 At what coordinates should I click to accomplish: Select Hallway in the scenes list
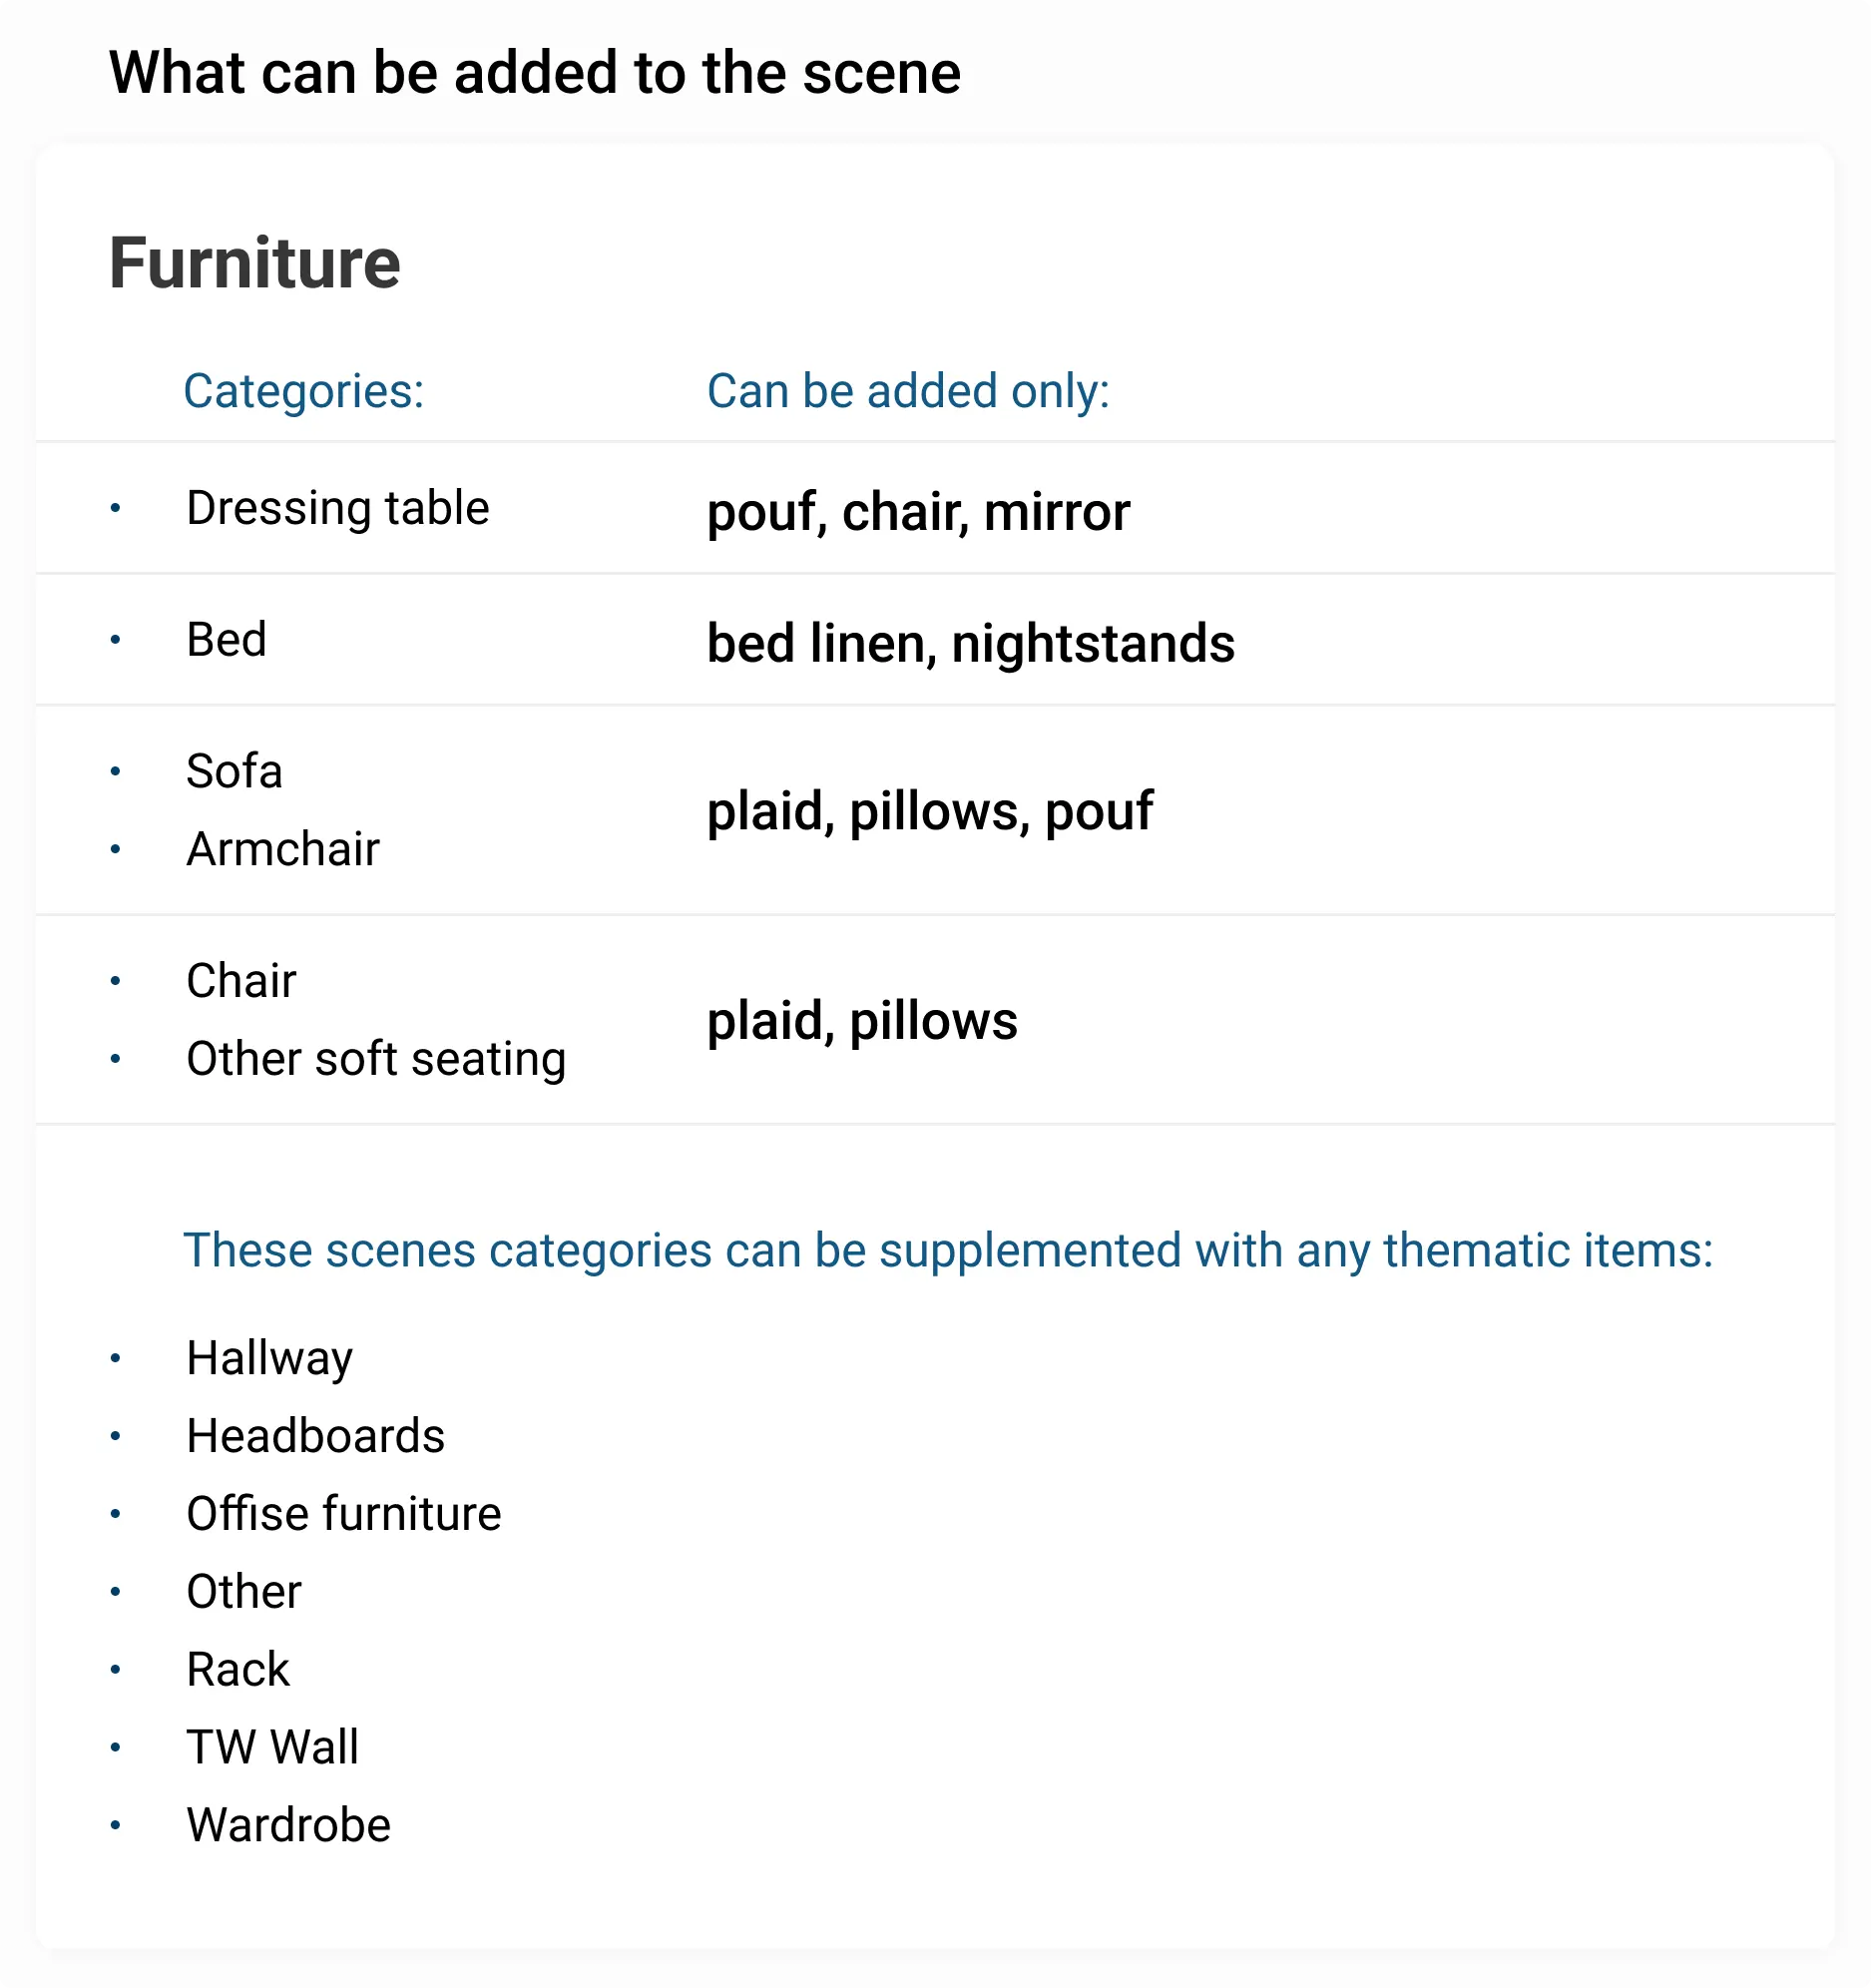(x=269, y=1358)
